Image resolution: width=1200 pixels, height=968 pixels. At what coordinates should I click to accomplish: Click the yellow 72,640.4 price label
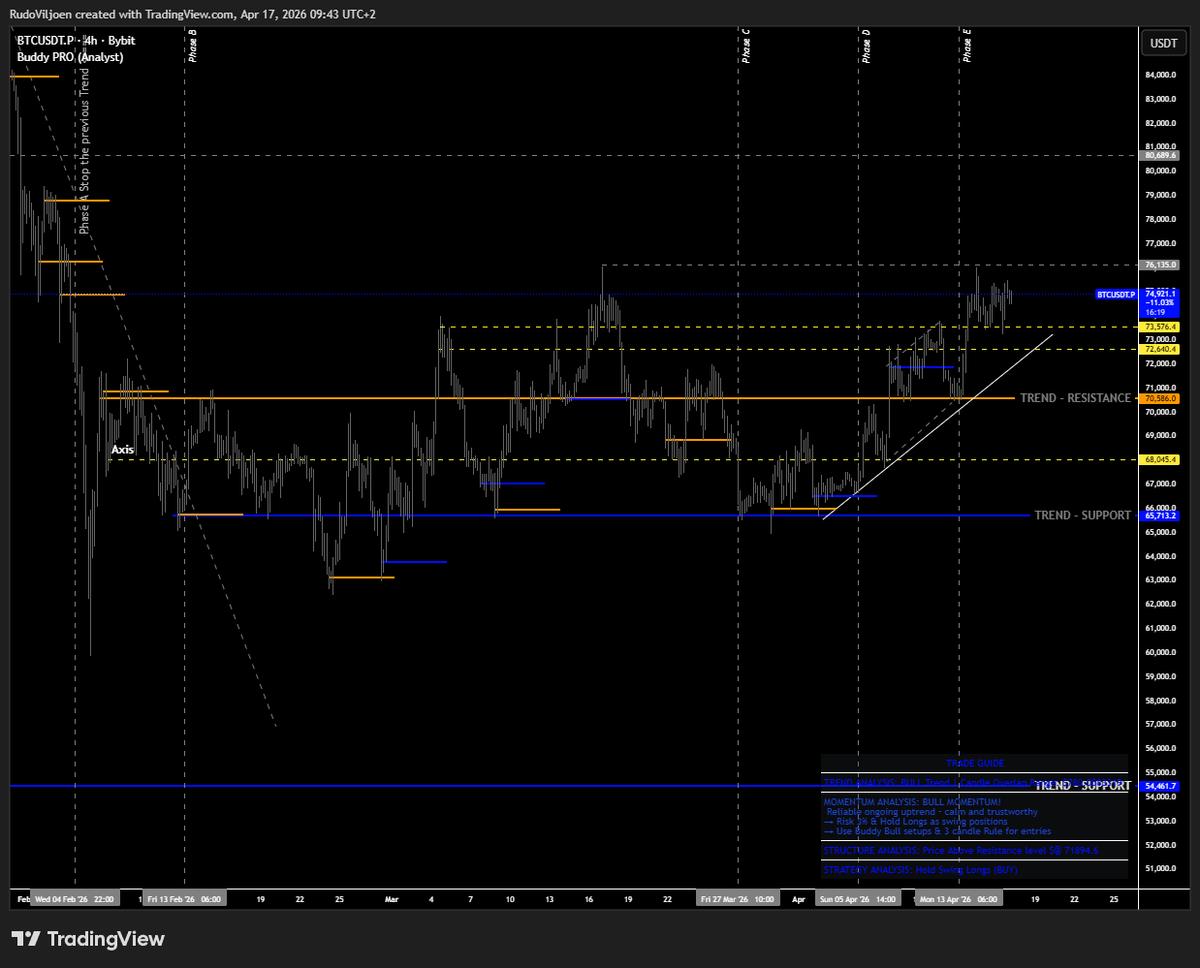(1160, 349)
